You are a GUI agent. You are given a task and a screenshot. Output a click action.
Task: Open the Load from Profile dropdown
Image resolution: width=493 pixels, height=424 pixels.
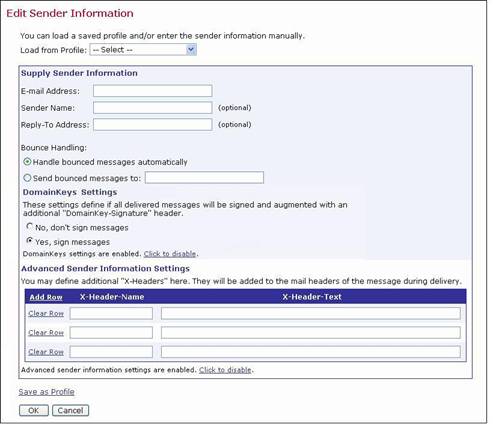point(143,50)
